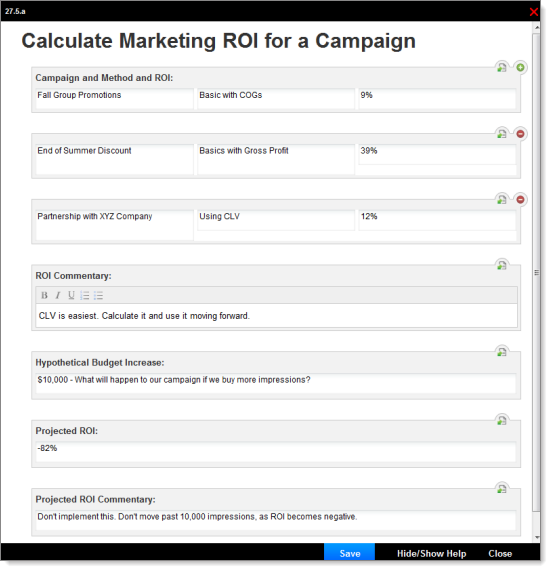This screenshot has height=571, width=551.
Task: Click the comment icon beside Projected ROI
Action: [x=502, y=420]
